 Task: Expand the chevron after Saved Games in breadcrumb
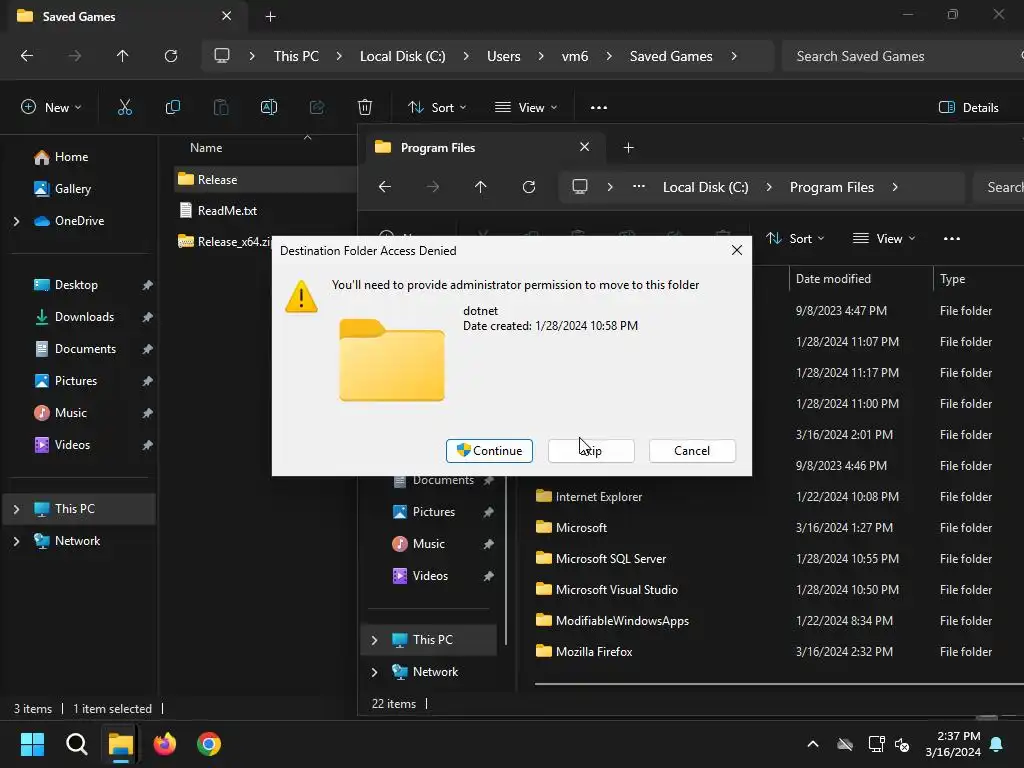click(x=734, y=56)
